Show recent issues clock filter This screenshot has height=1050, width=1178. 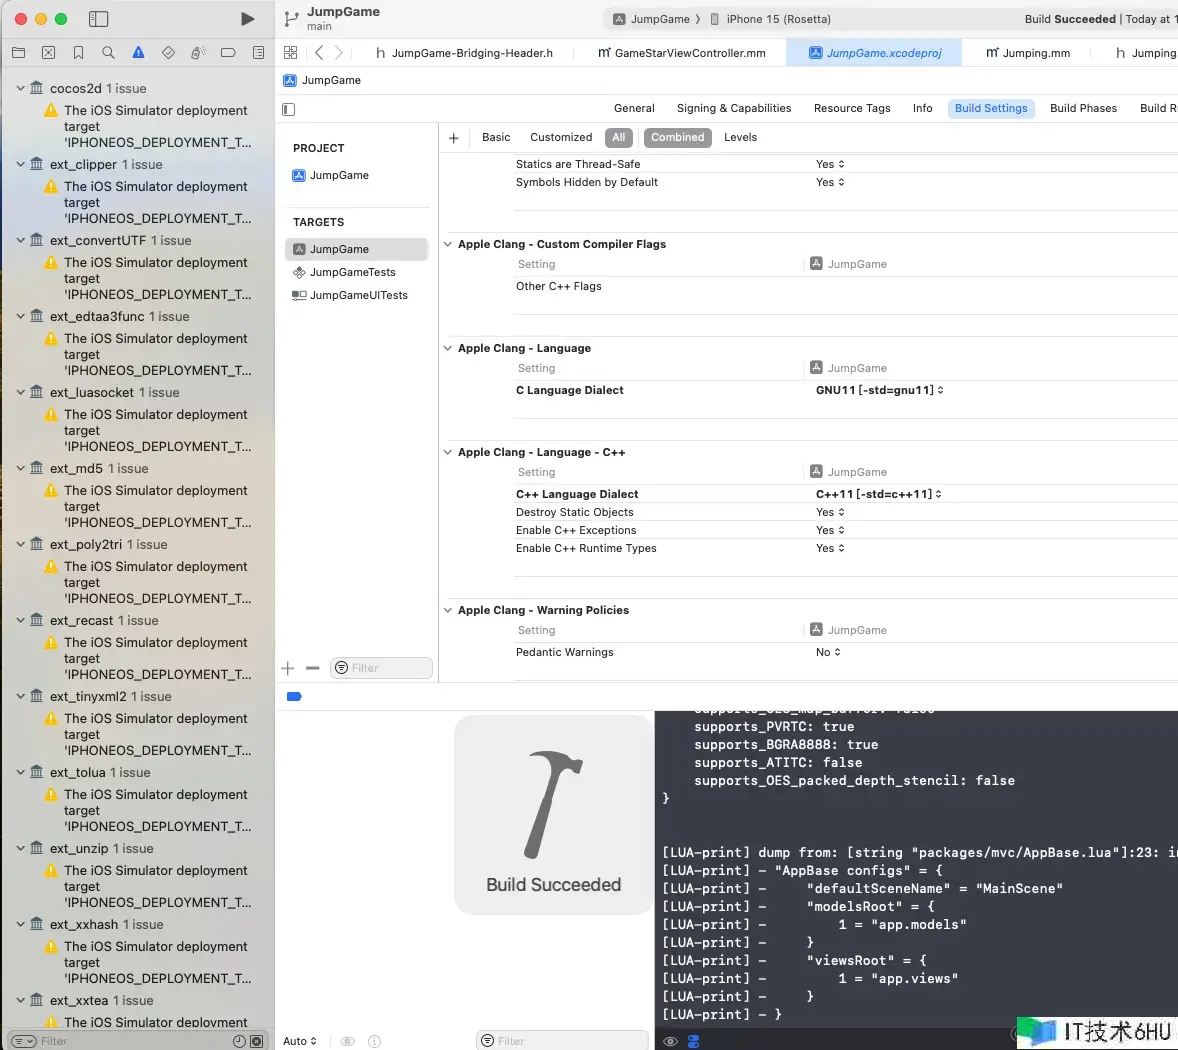point(239,1041)
